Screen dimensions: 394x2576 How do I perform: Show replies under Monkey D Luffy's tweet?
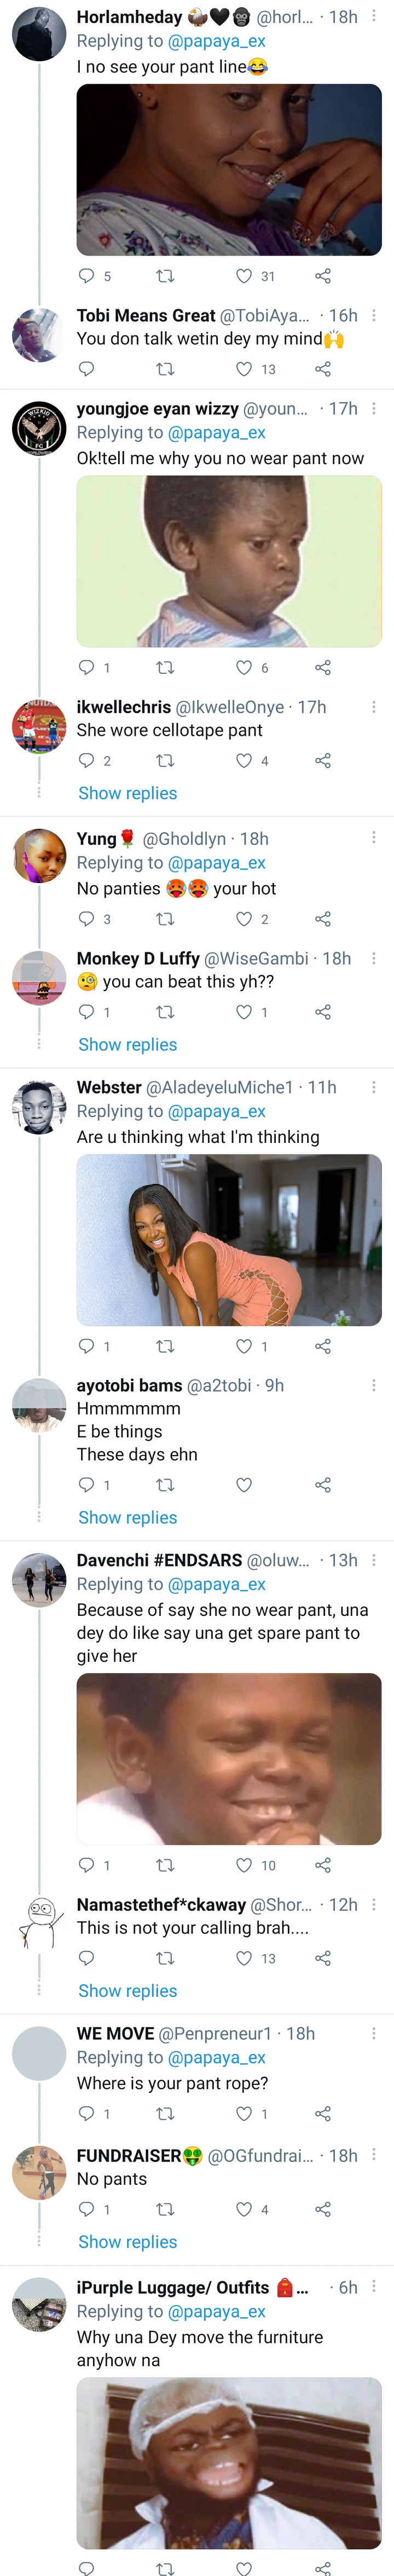click(x=128, y=1044)
